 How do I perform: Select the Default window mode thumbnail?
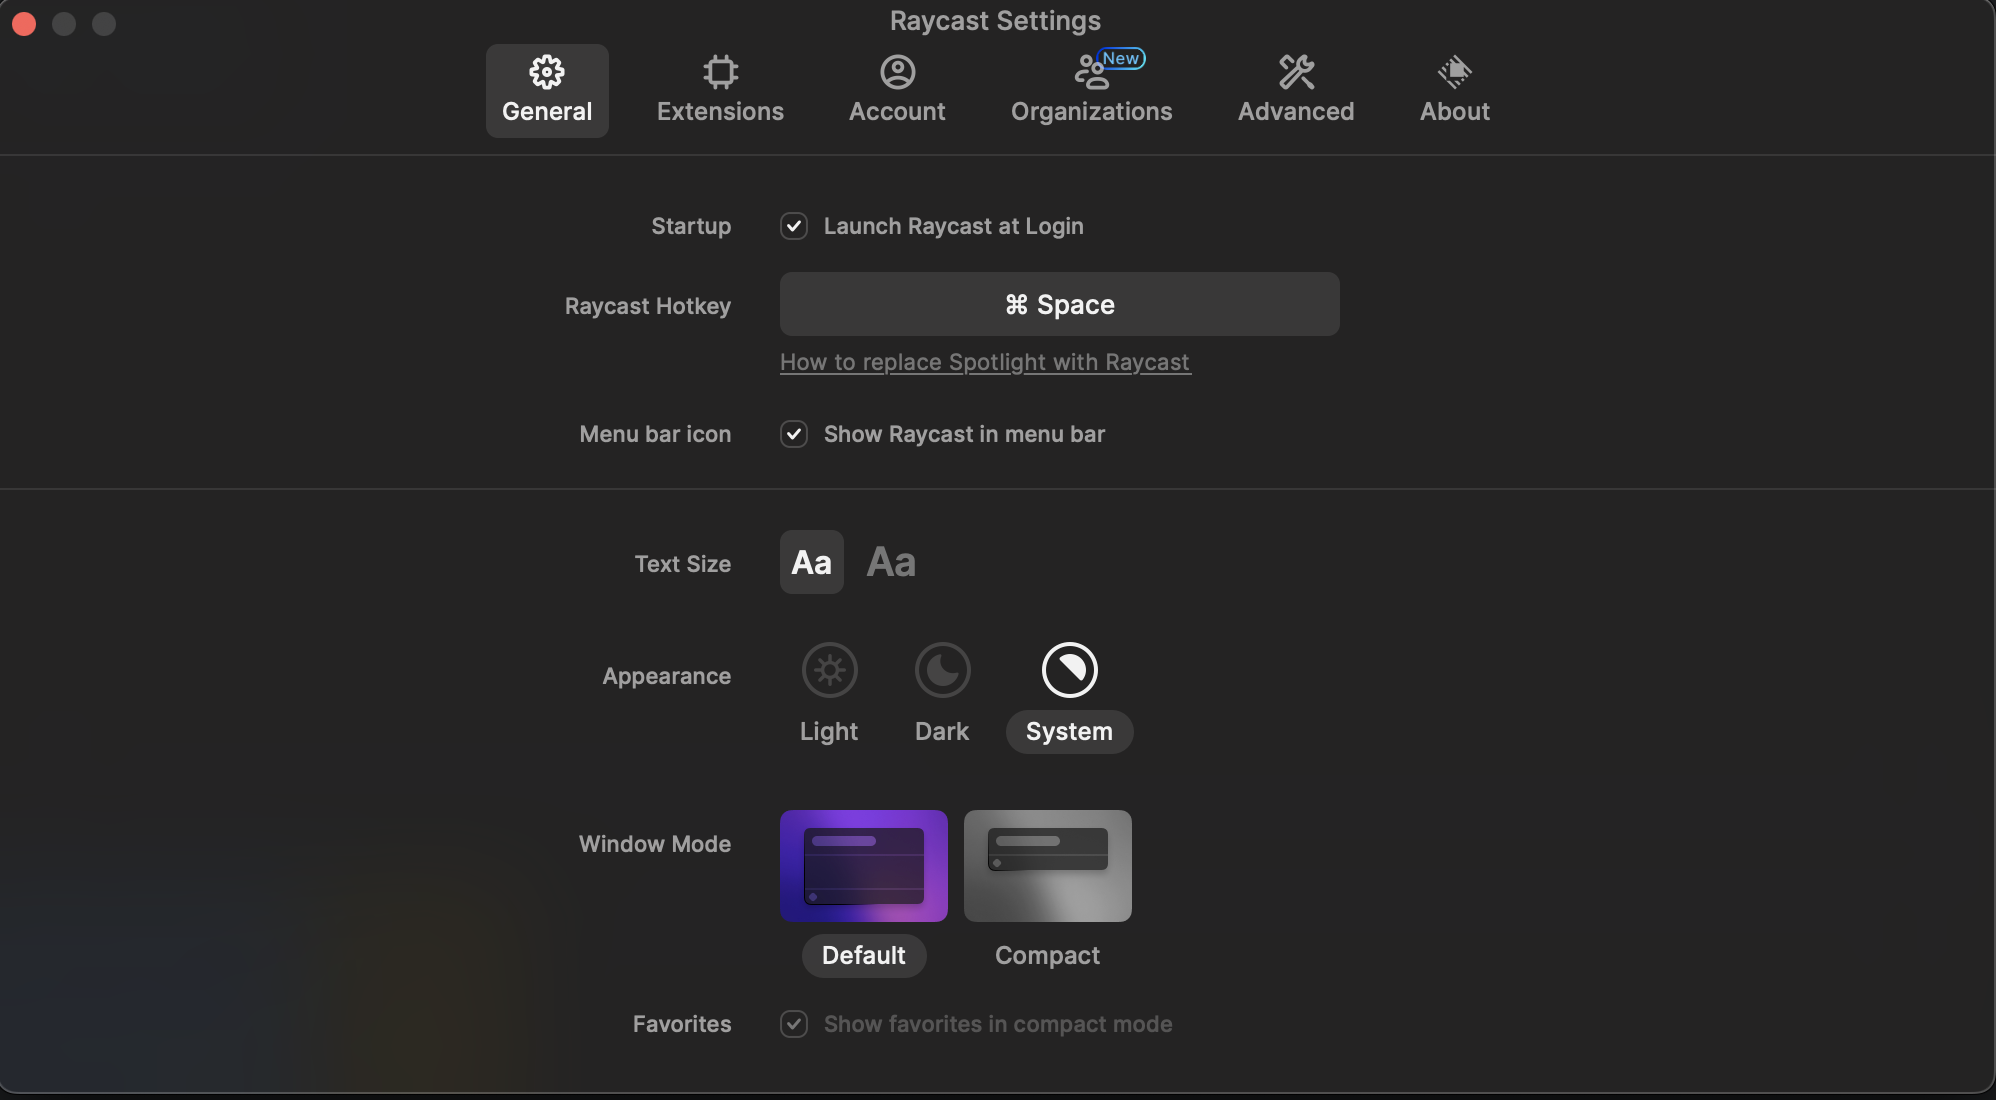click(x=864, y=866)
